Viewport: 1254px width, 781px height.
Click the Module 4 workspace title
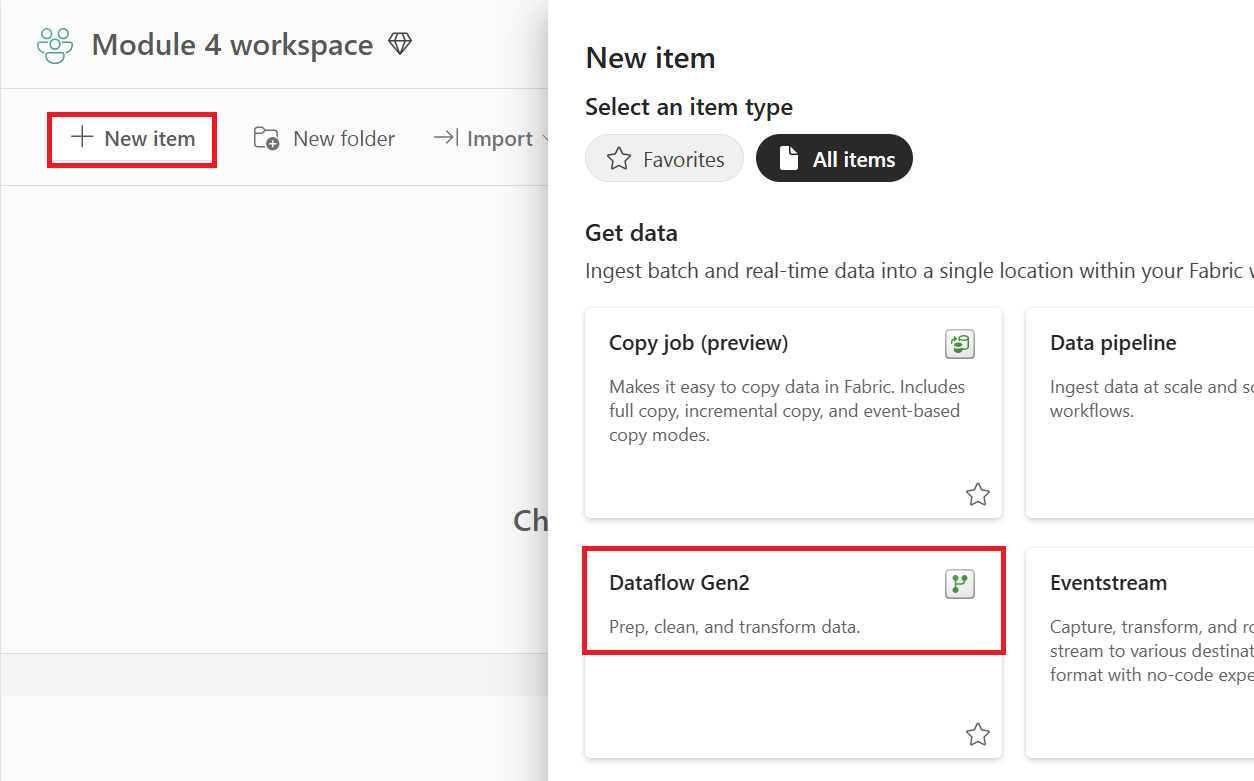pyautogui.click(x=232, y=45)
